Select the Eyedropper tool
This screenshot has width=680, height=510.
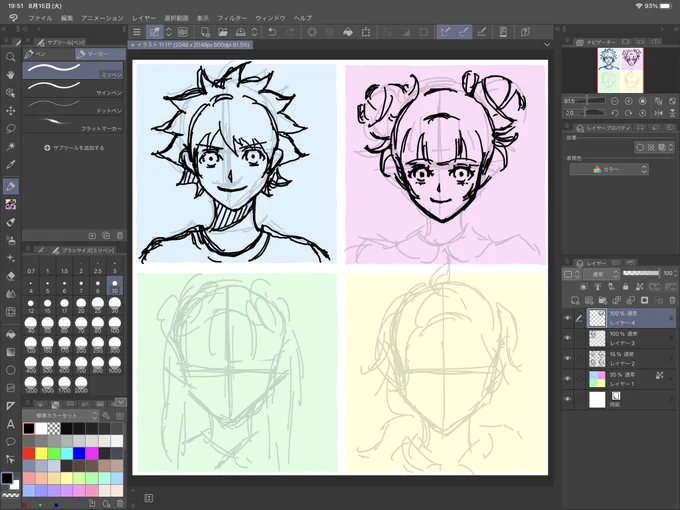(x=10, y=164)
